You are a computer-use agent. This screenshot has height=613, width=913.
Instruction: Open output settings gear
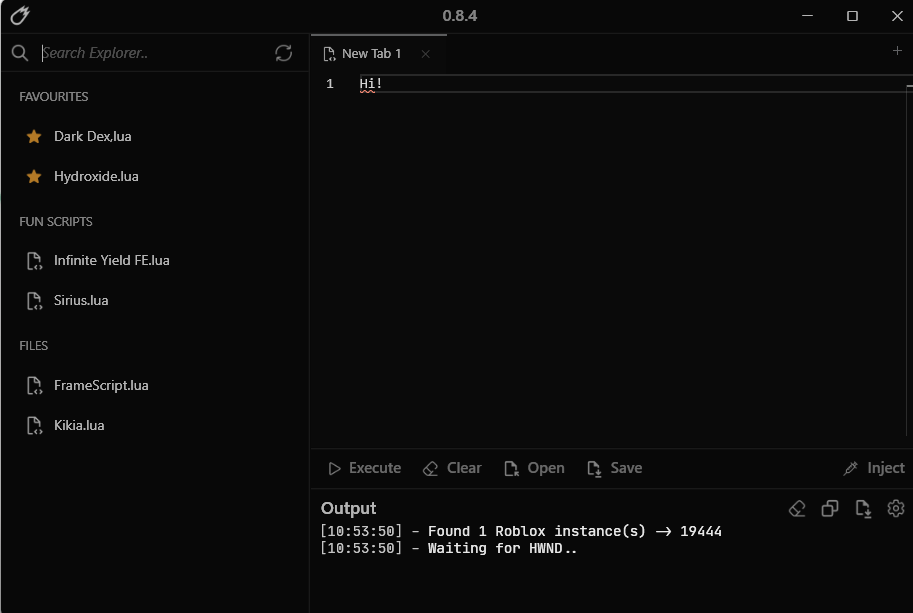pos(896,509)
